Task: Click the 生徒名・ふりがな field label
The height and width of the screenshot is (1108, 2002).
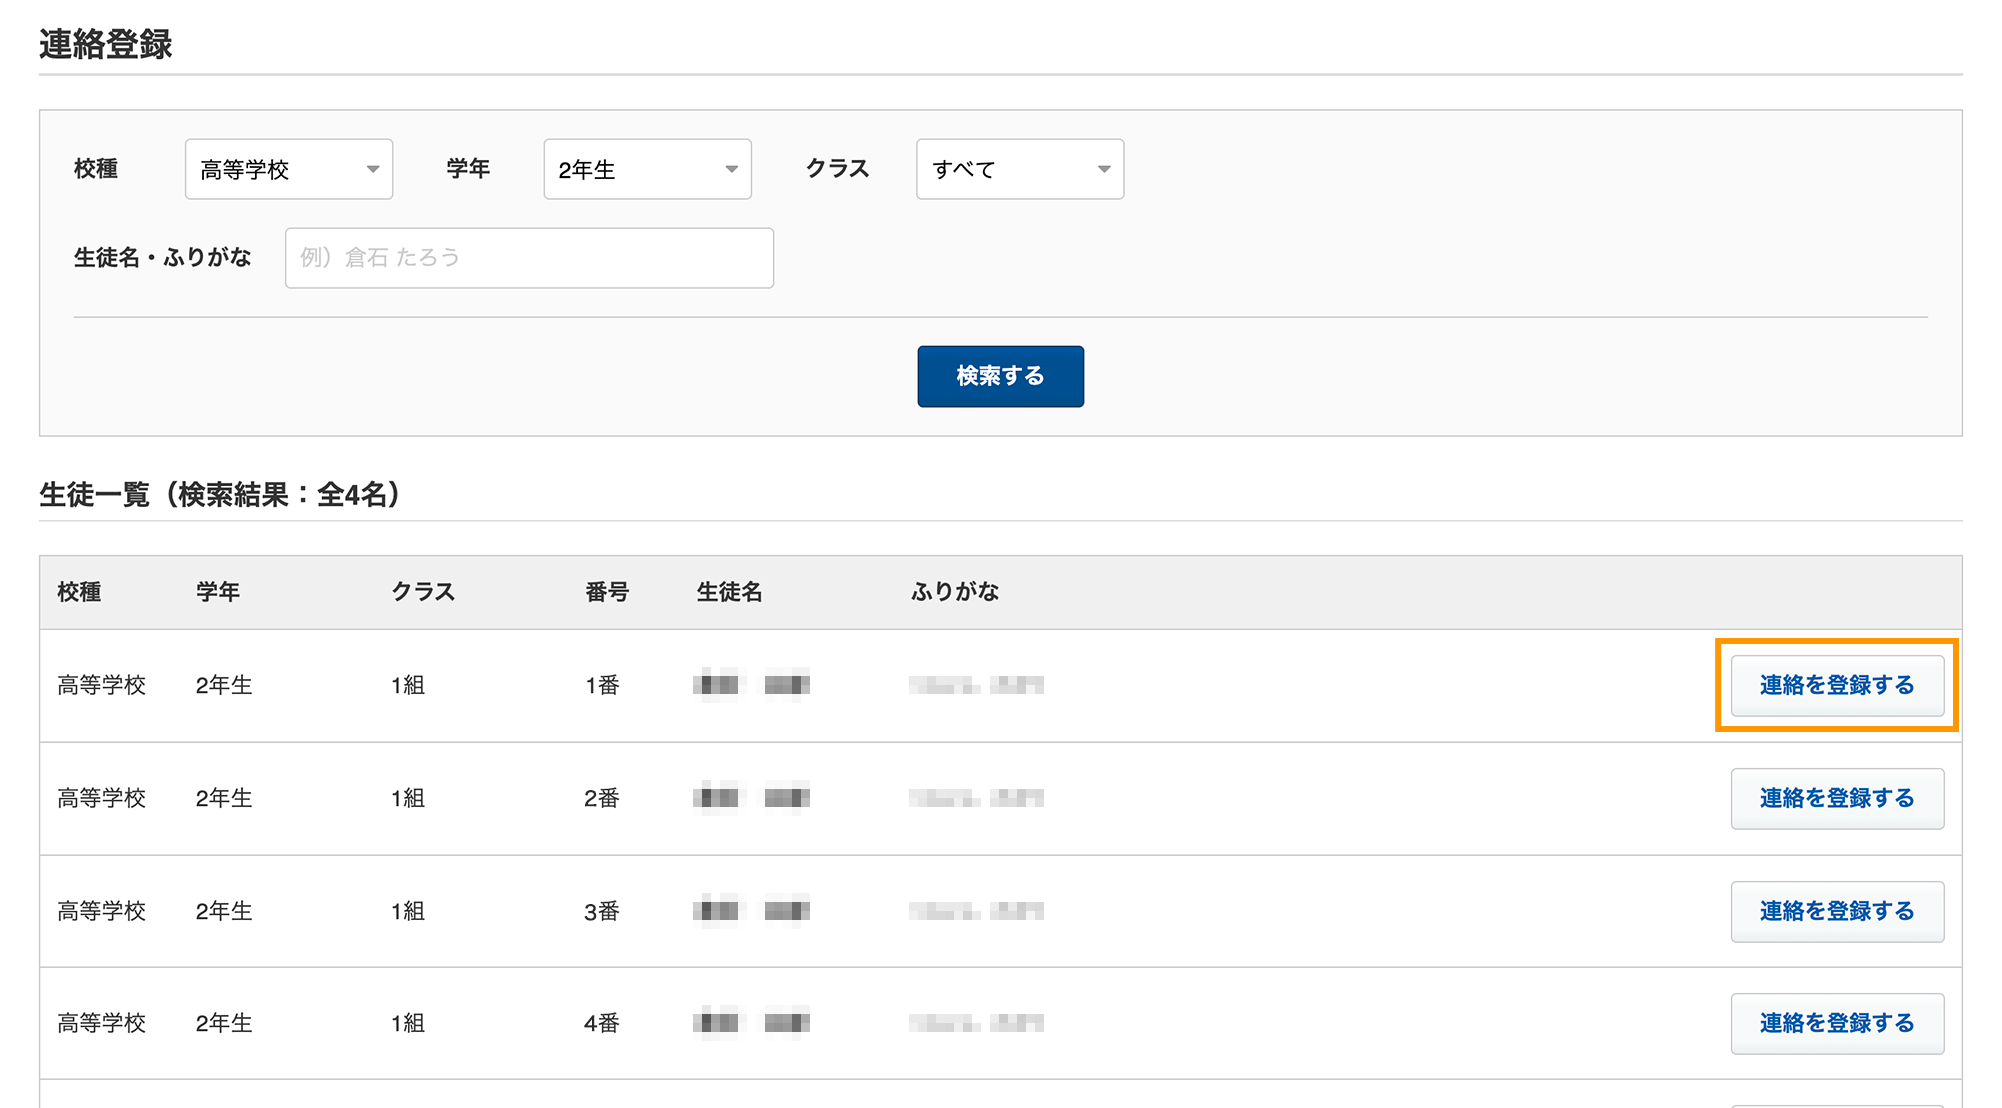Action: click(x=162, y=258)
